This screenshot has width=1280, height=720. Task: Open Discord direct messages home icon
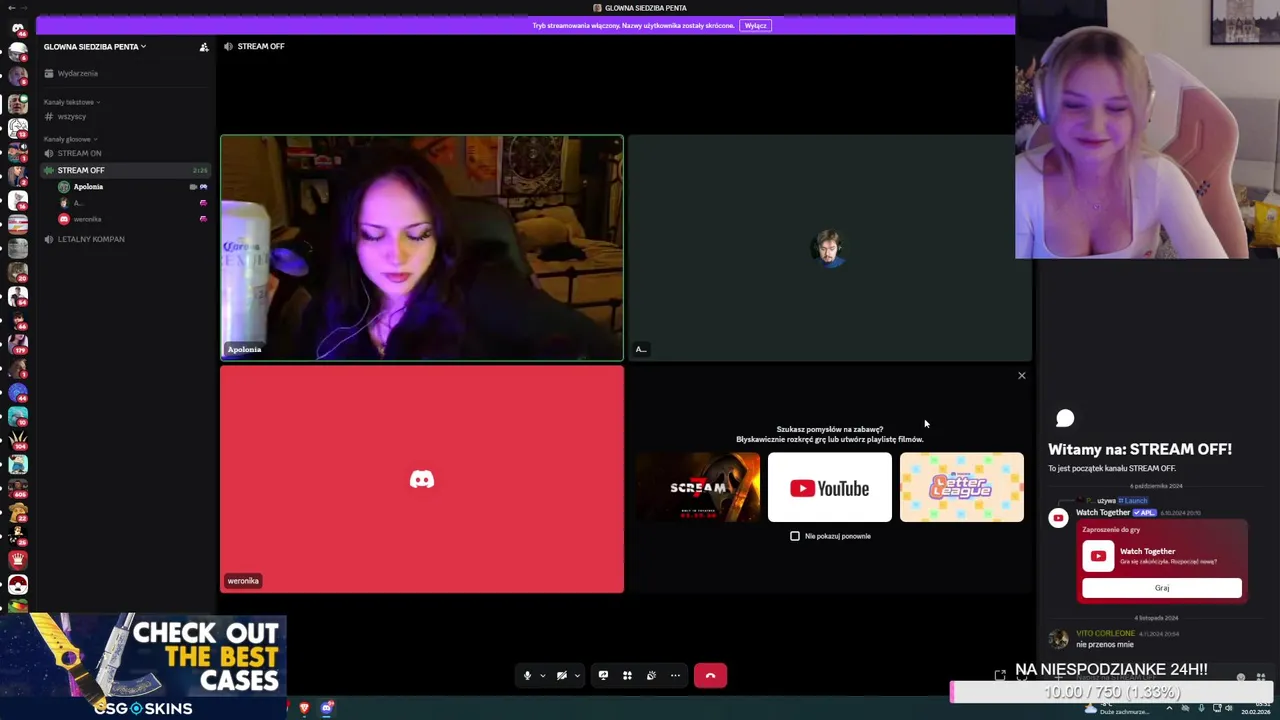tap(17, 28)
